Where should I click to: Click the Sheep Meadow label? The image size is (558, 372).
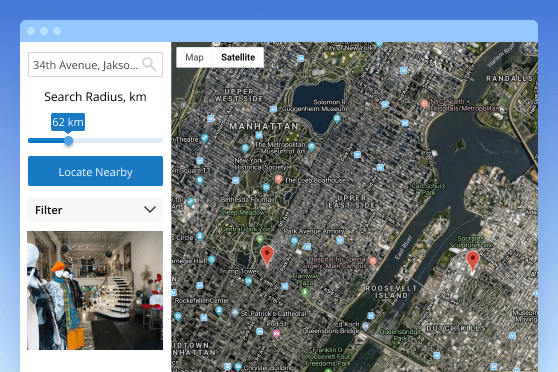pyautogui.click(x=242, y=213)
